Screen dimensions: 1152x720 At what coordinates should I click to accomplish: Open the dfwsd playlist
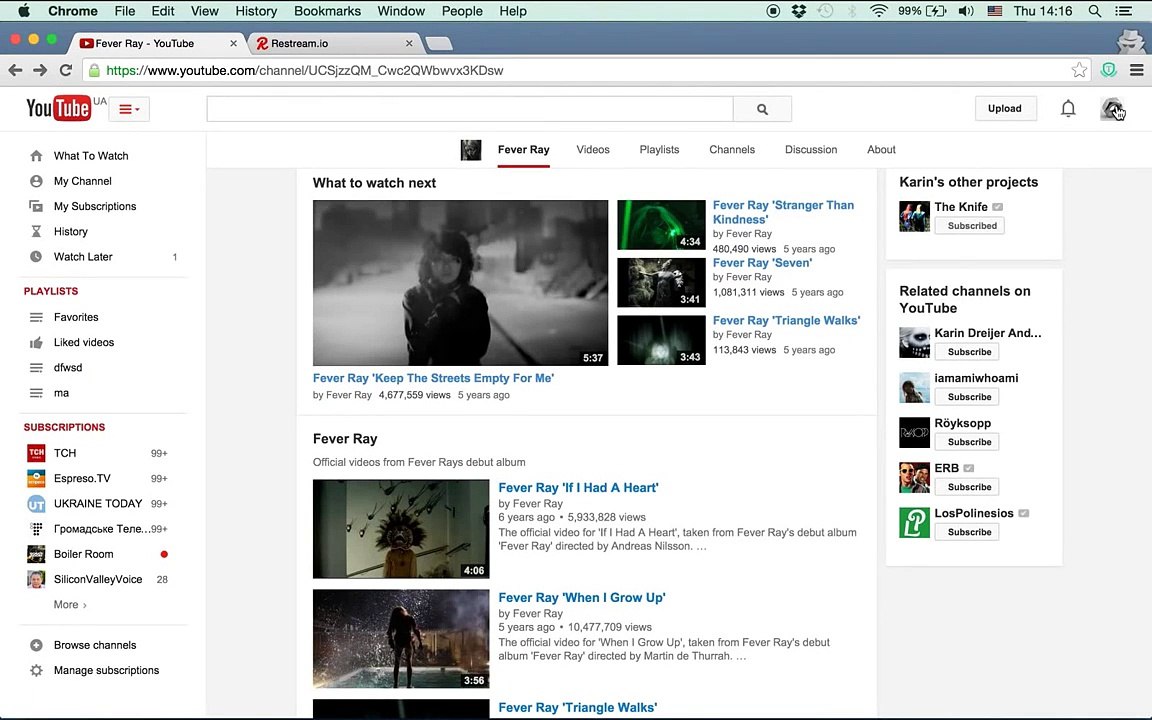(x=68, y=367)
